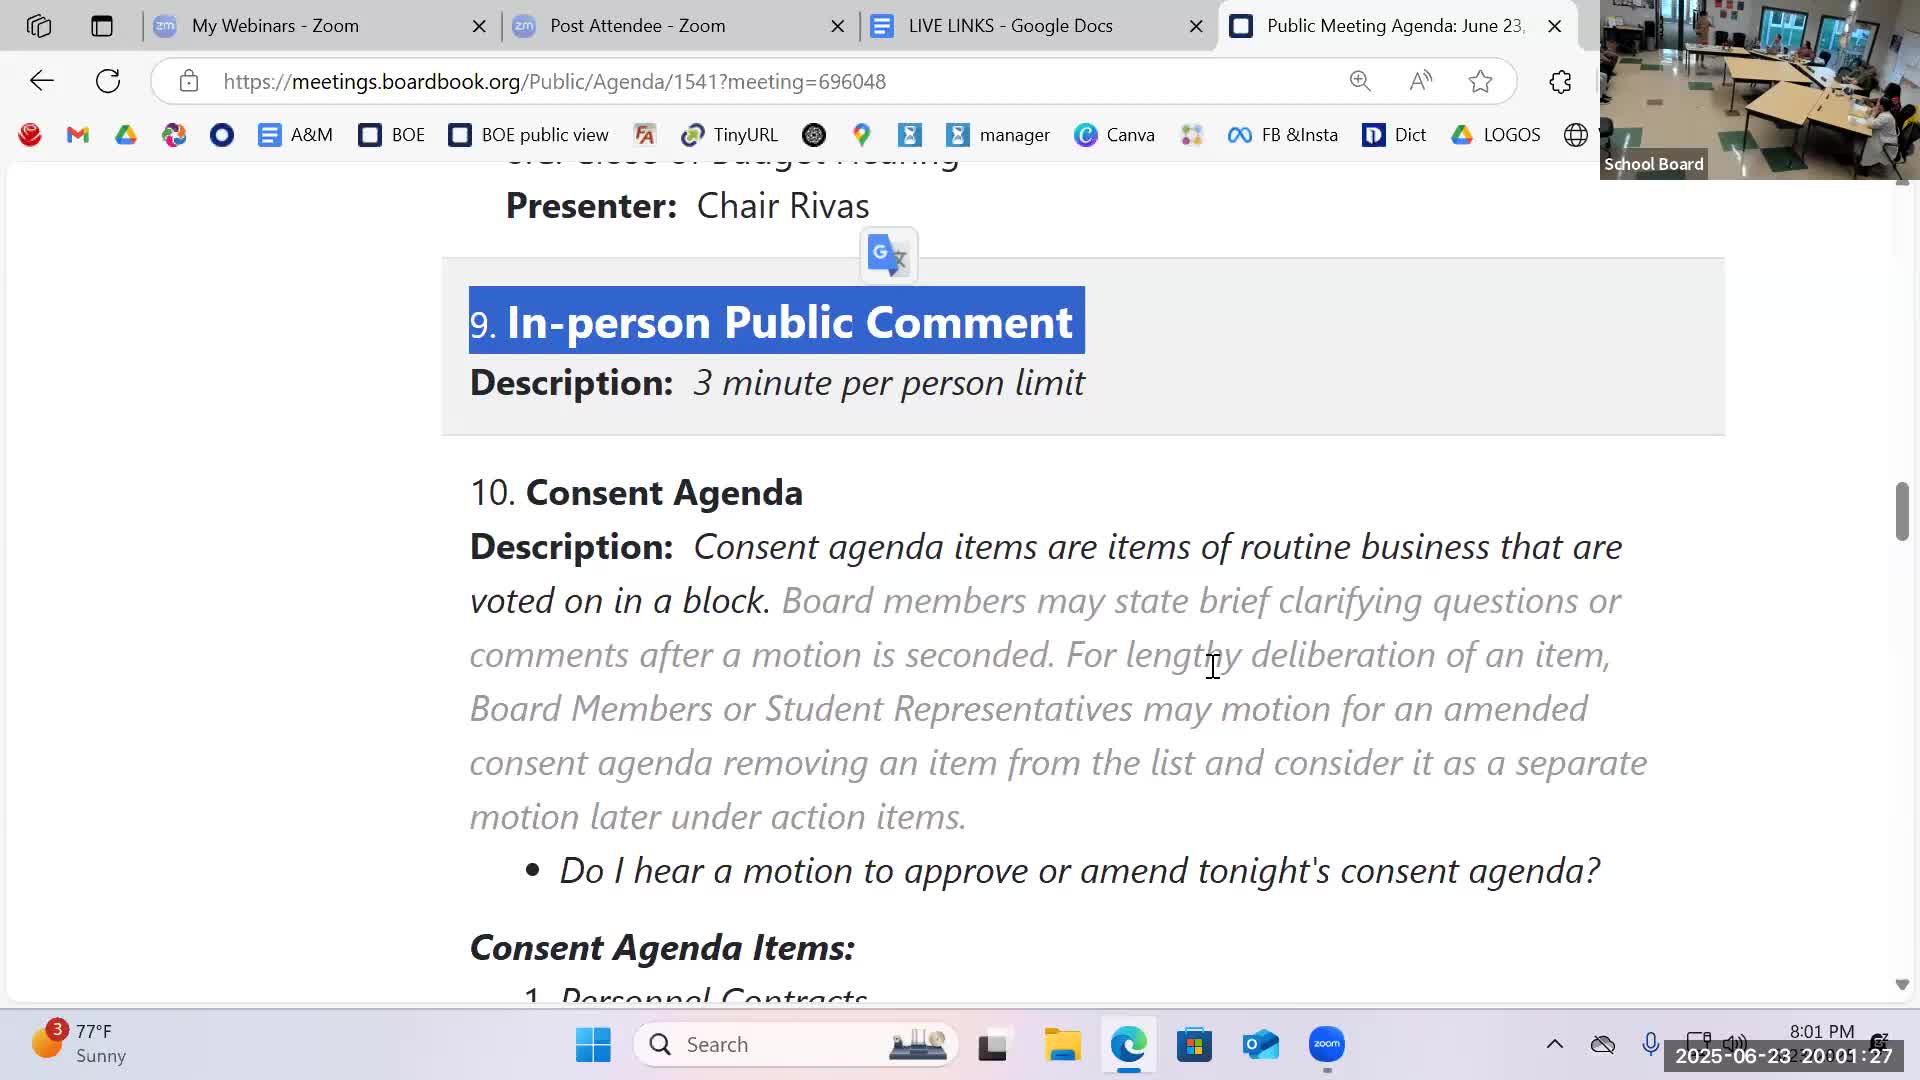Click the page vertical scrollbar thumb

1902,511
